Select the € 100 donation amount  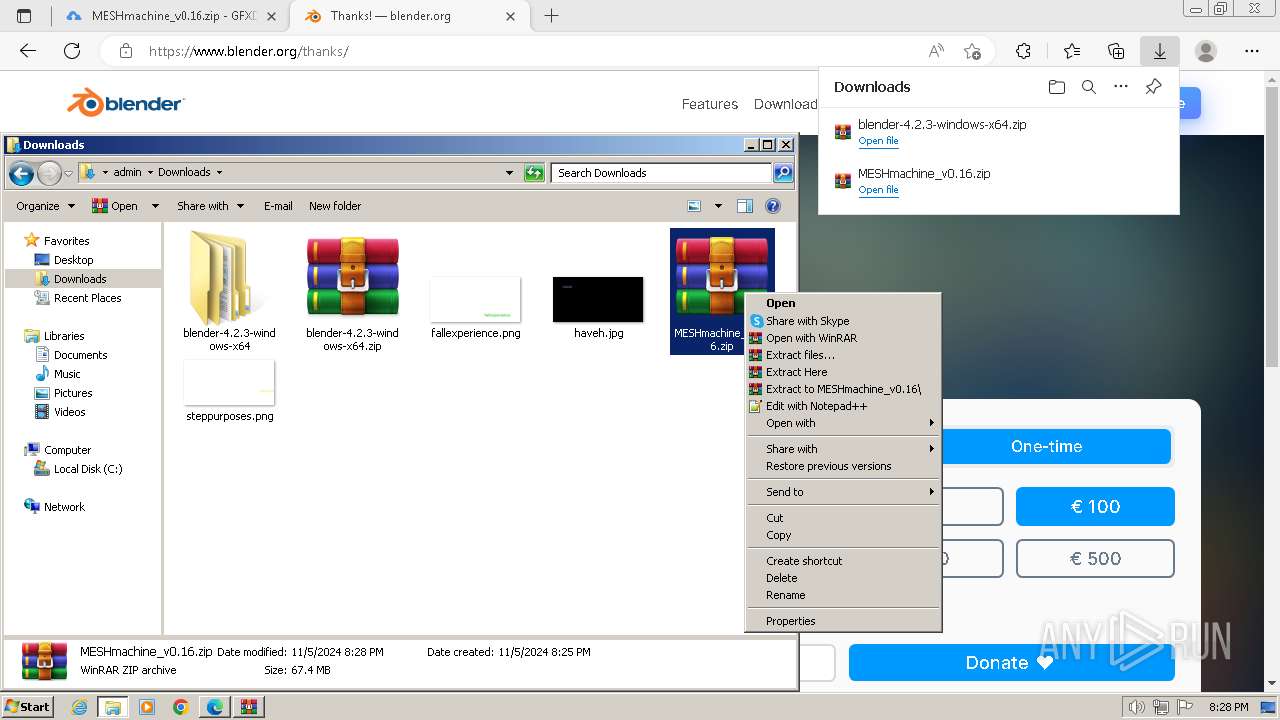click(1095, 507)
